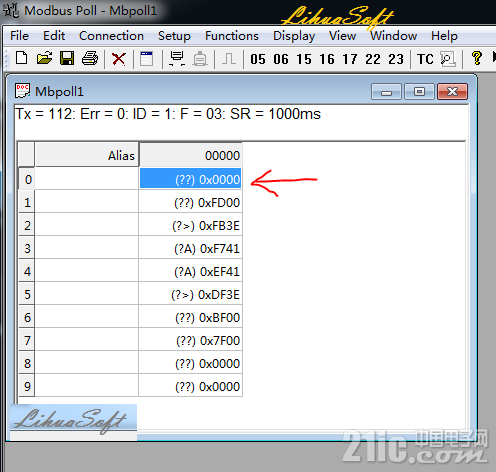Image resolution: width=496 pixels, height=472 pixels.
Task: Select the 0xEF41 value cell
Action: point(191,271)
